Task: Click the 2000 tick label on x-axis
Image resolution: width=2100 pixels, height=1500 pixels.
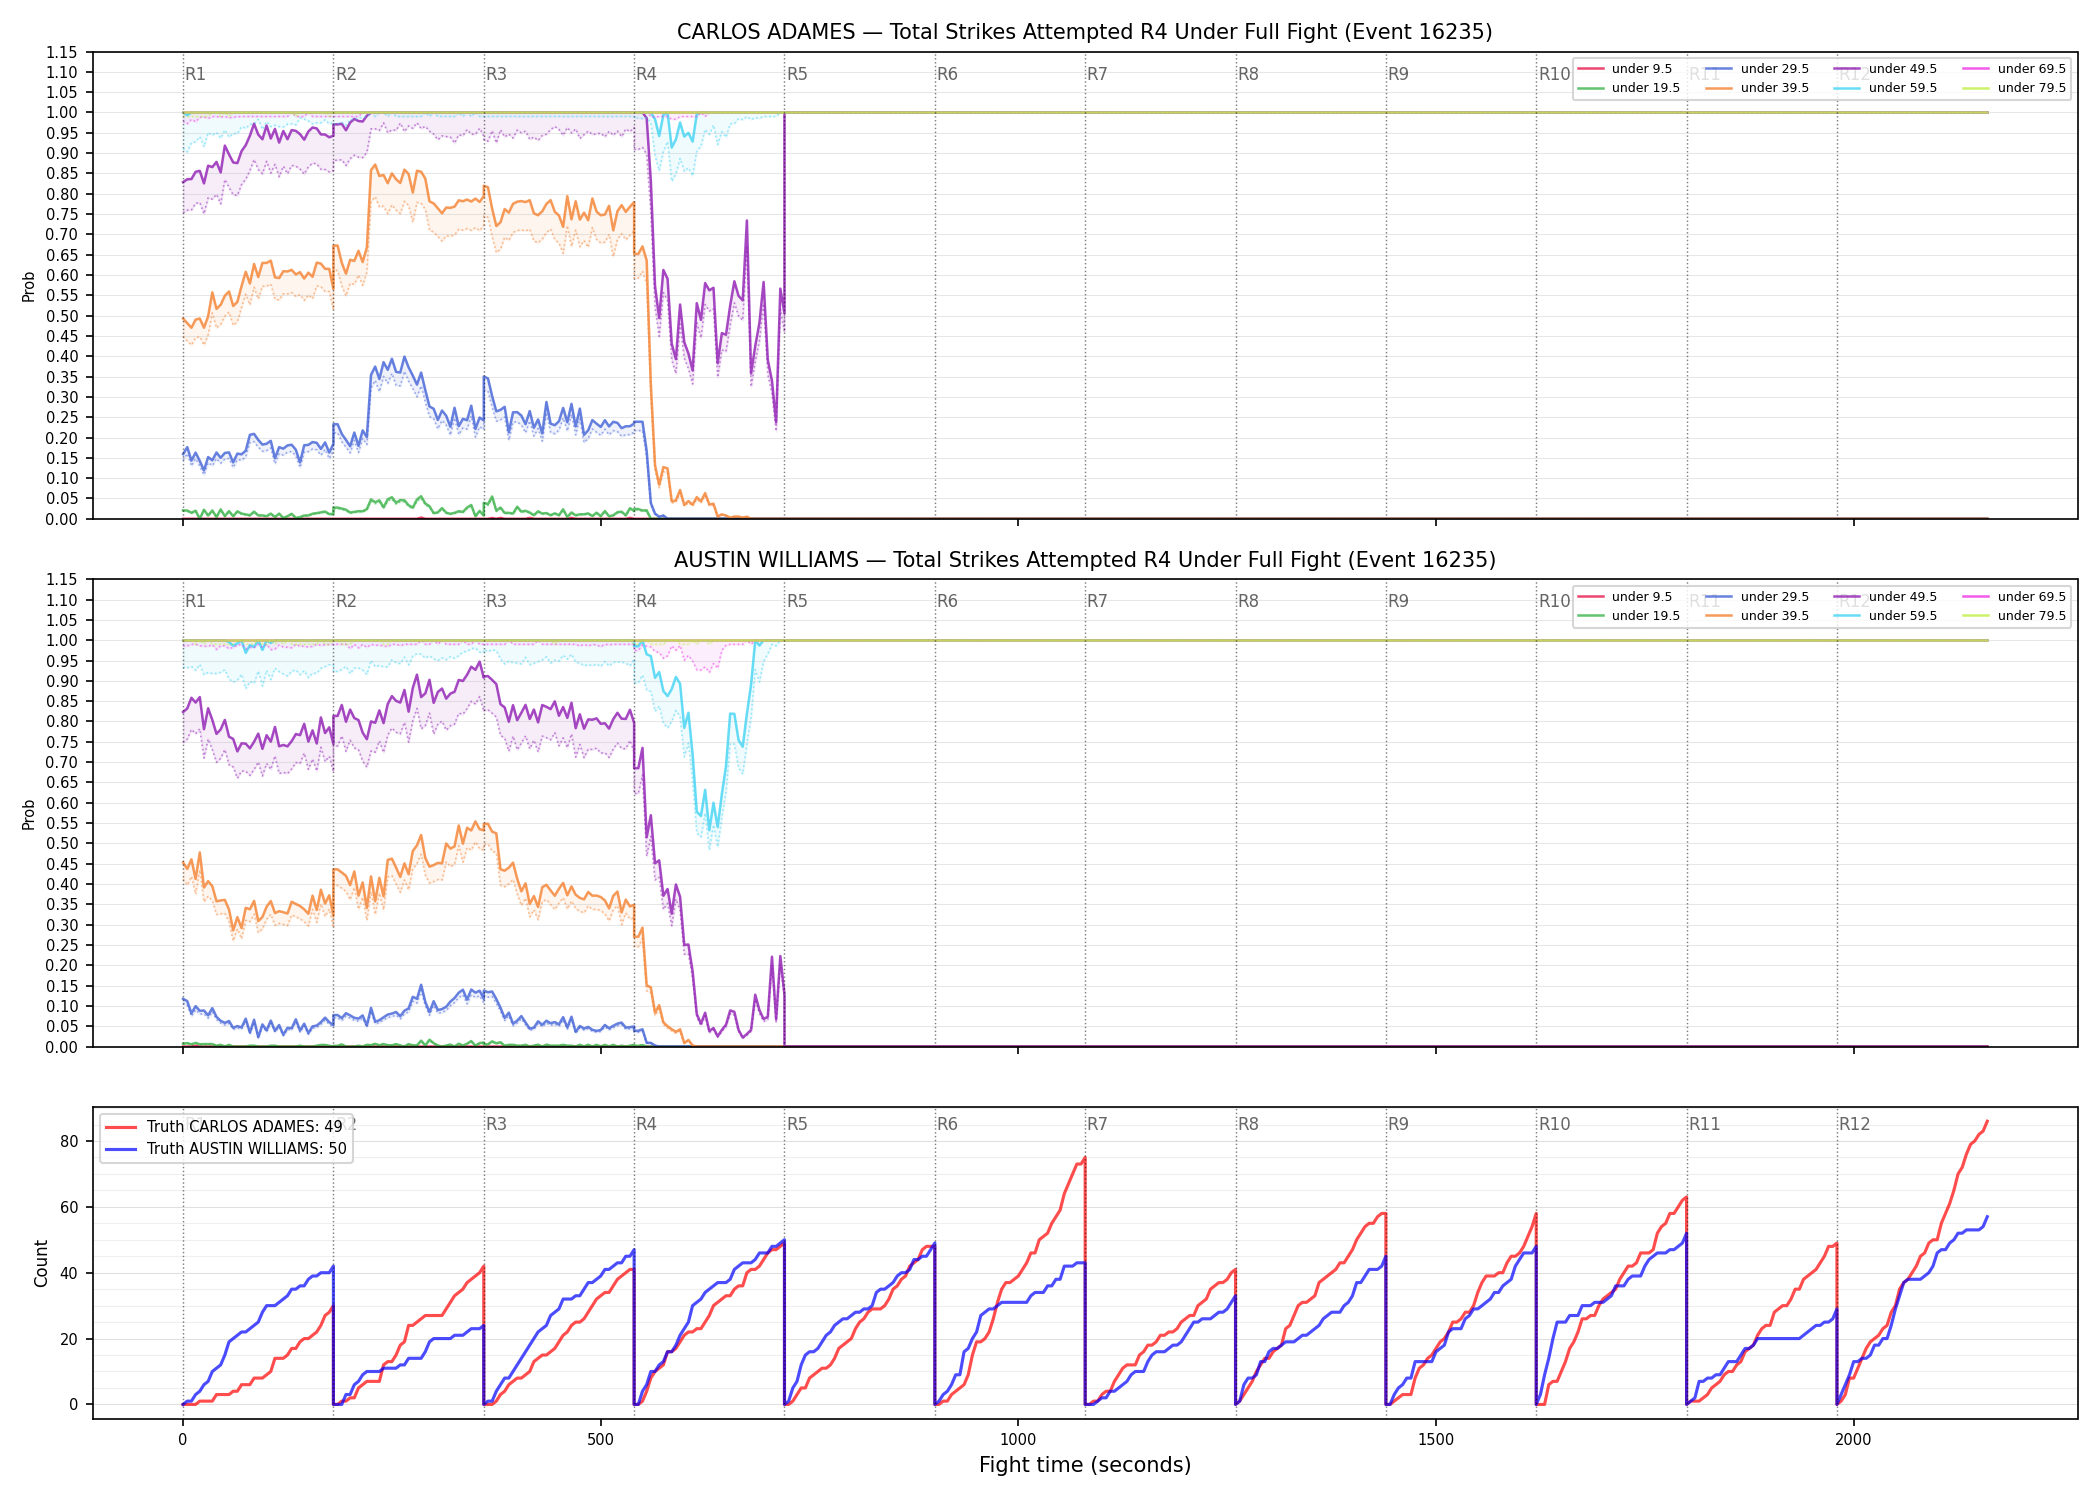Action: tap(1853, 1439)
